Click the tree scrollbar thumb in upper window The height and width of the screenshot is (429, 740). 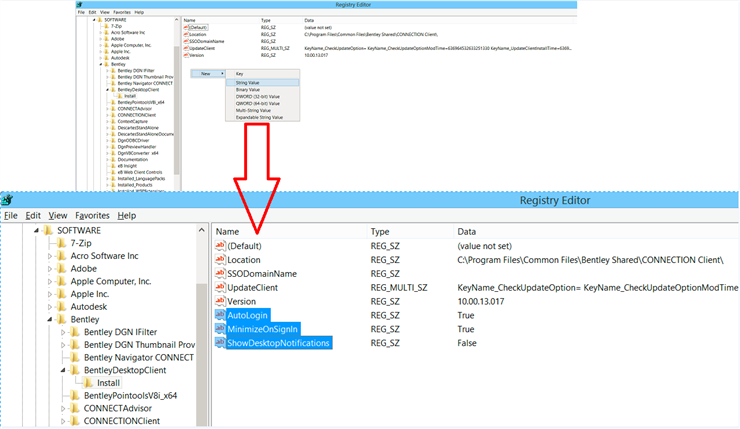[177, 109]
